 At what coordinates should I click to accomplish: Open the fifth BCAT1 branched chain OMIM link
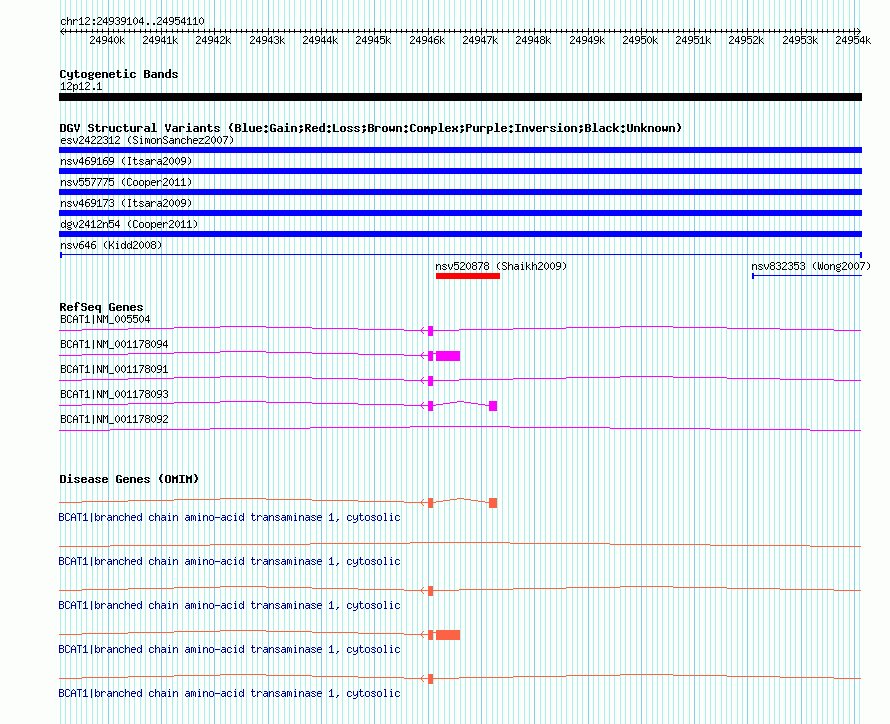pos(229,693)
